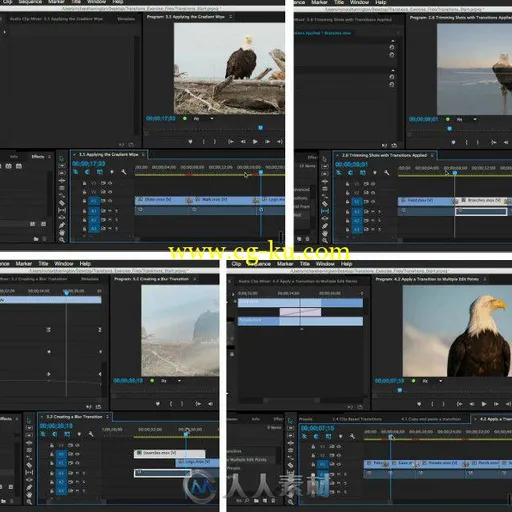Open Fit zoom dropdown in Trimming Shots monitor
This screenshot has width=512, height=512.
tap(466, 119)
